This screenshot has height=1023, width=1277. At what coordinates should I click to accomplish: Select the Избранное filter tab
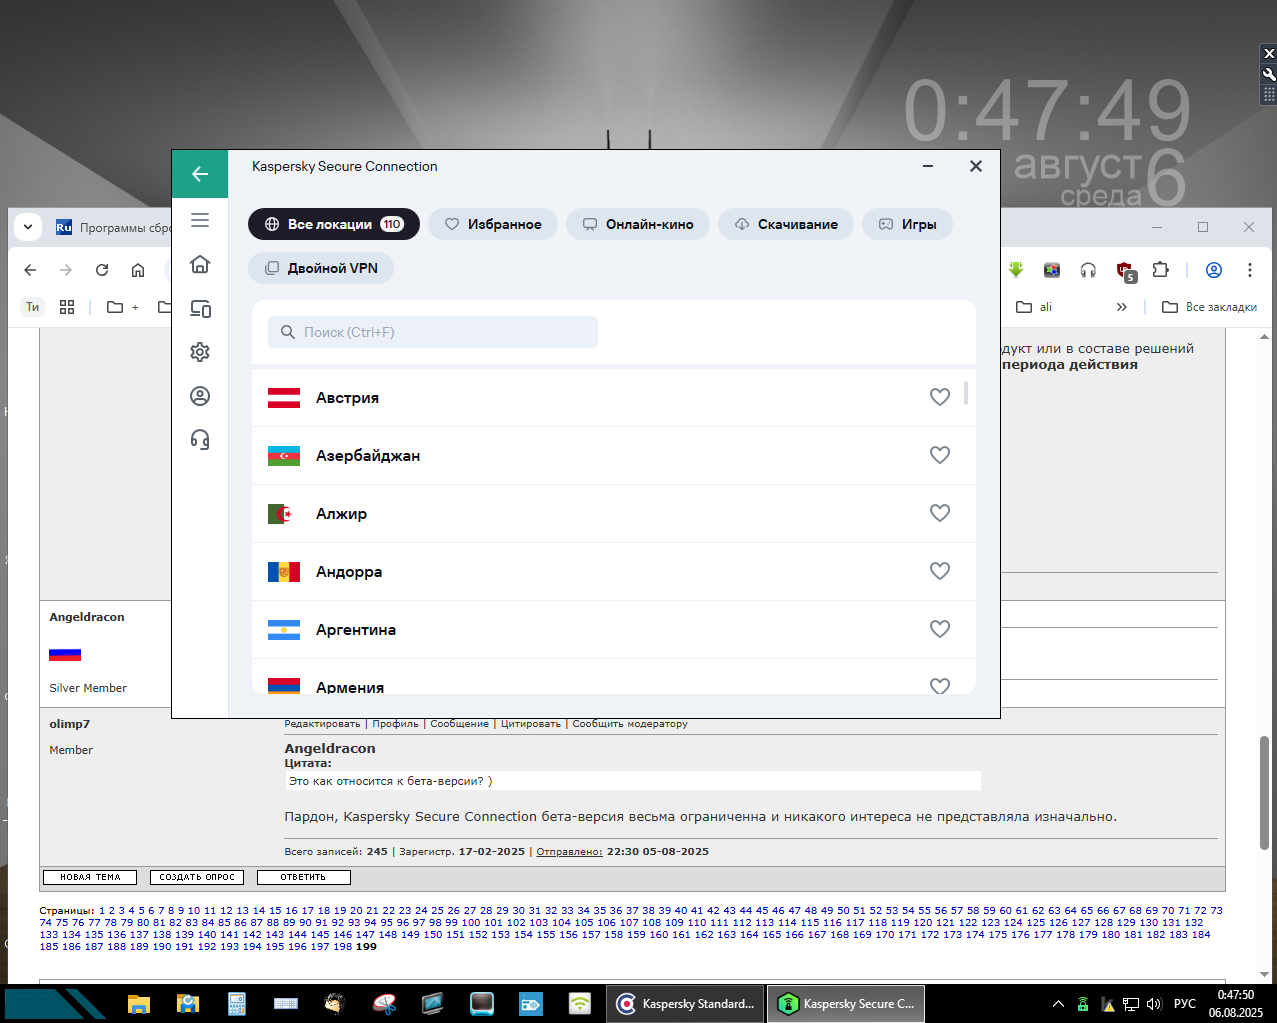tap(493, 224)
